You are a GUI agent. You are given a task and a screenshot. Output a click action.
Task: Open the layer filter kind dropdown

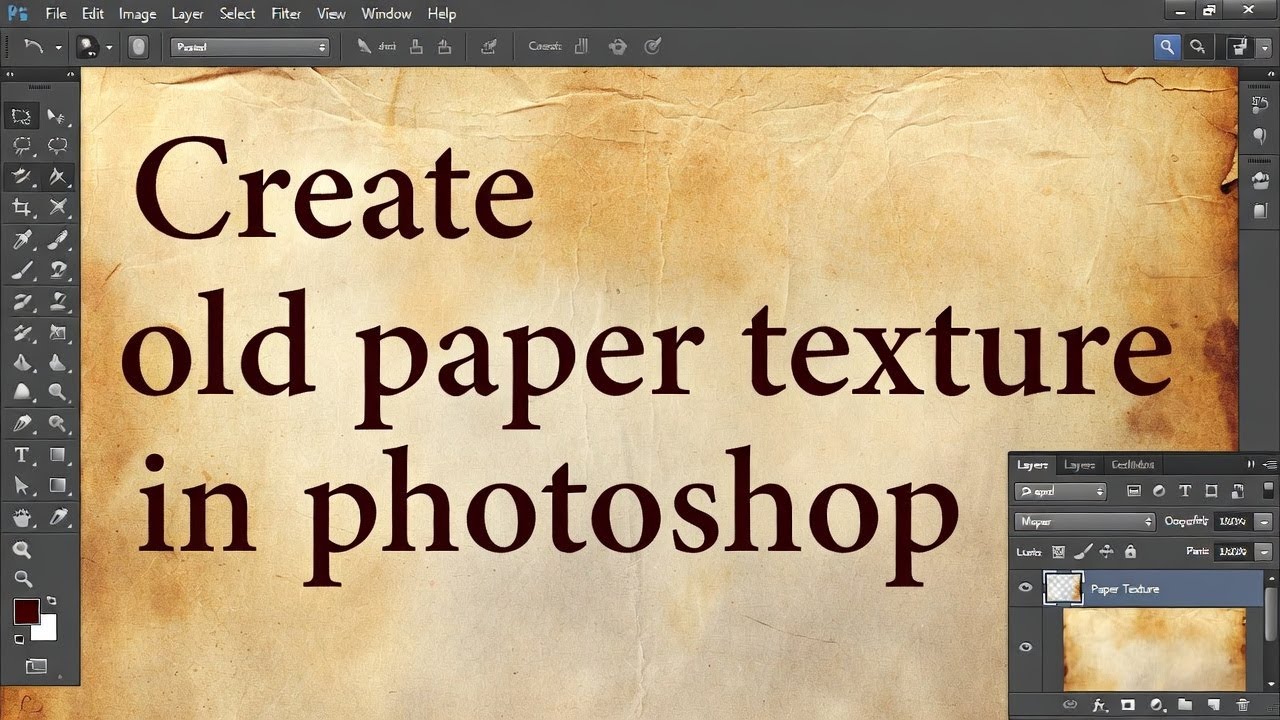1060,491
